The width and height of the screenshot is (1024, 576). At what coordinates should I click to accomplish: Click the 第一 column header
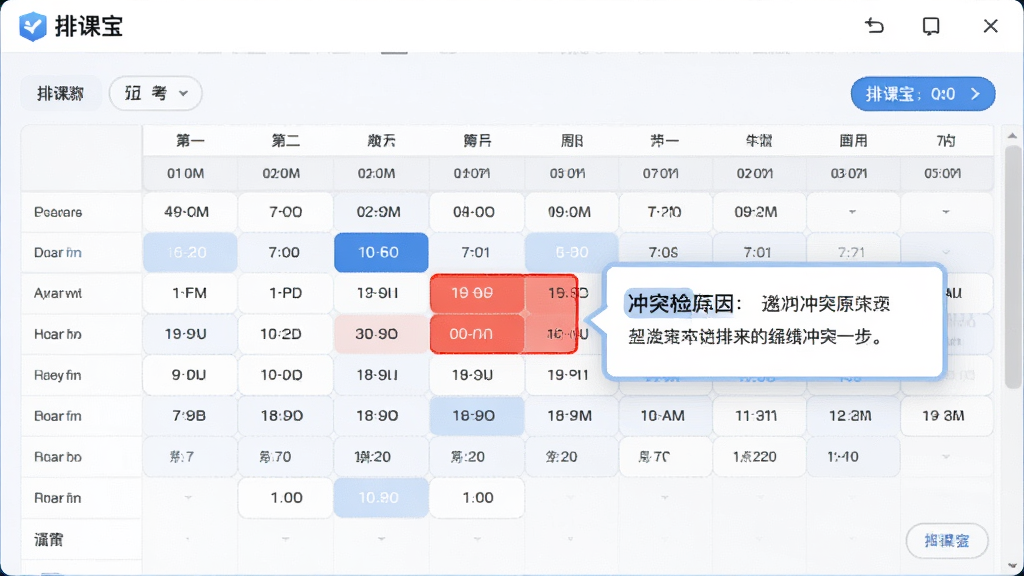(x=190, y=140)
